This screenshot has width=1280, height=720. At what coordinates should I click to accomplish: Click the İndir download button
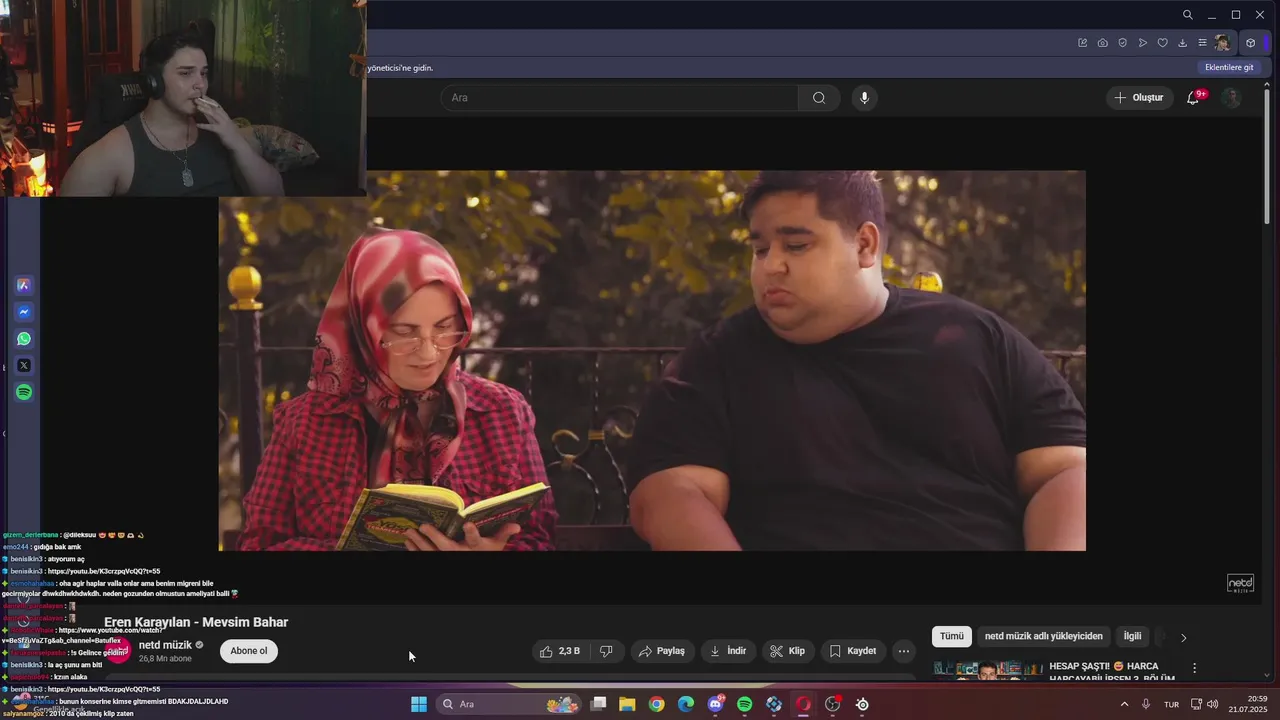[x=728, y=651]
